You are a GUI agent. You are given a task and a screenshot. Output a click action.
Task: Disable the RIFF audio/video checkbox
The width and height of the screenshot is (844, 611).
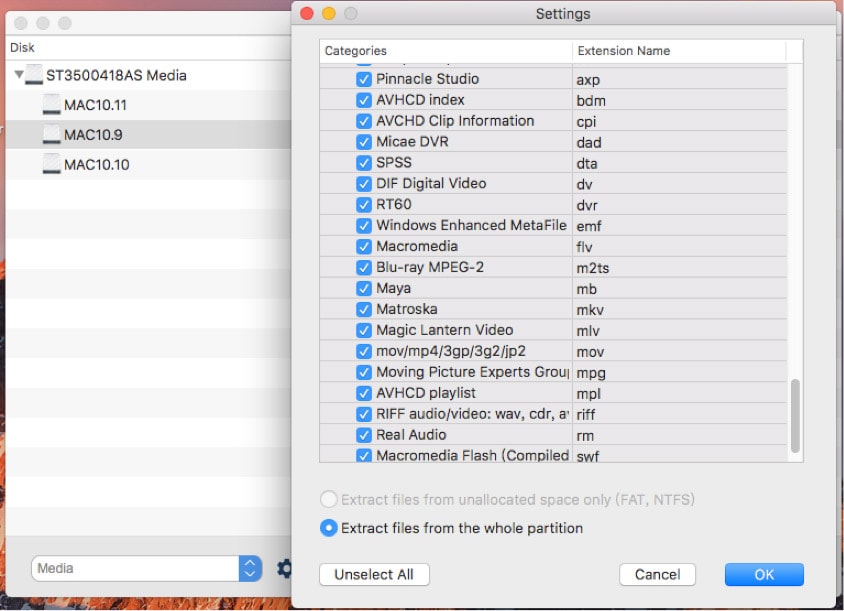coord(364,414)
